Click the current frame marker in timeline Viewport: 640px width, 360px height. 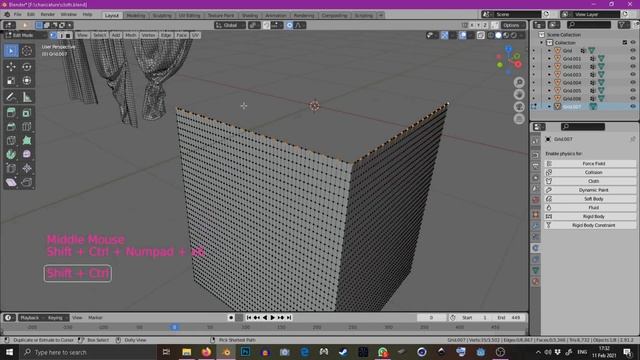pyautogui.click(x=174, y=327)
